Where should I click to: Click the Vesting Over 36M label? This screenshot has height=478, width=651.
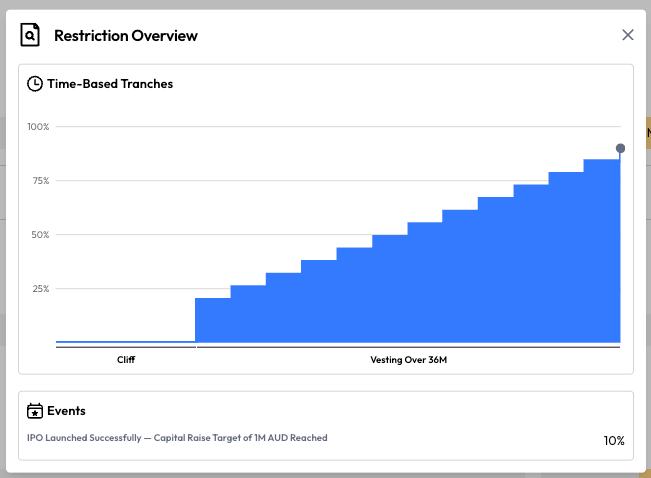pyautogui.click(x=409, y=360)
